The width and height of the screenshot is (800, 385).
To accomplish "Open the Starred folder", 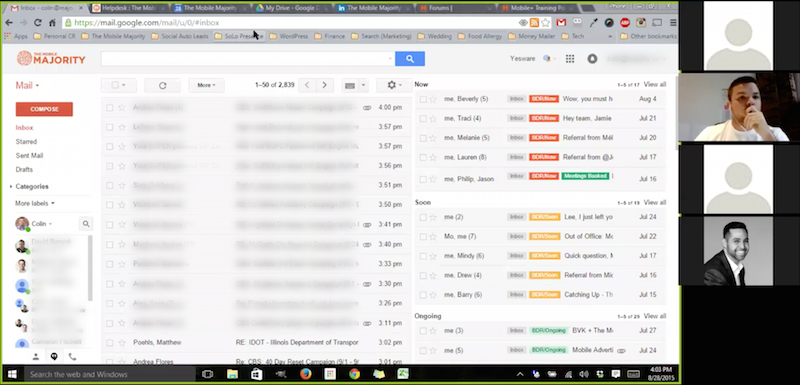I will pos(26,142).
